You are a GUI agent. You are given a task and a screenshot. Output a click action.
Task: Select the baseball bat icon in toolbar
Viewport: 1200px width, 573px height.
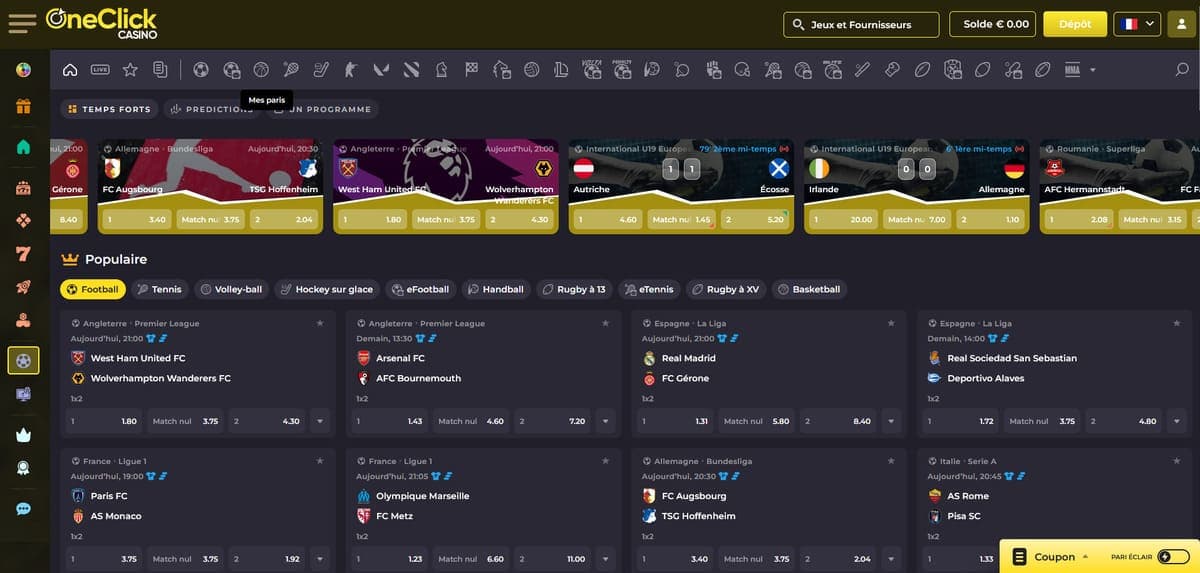[x=862, y=70]
